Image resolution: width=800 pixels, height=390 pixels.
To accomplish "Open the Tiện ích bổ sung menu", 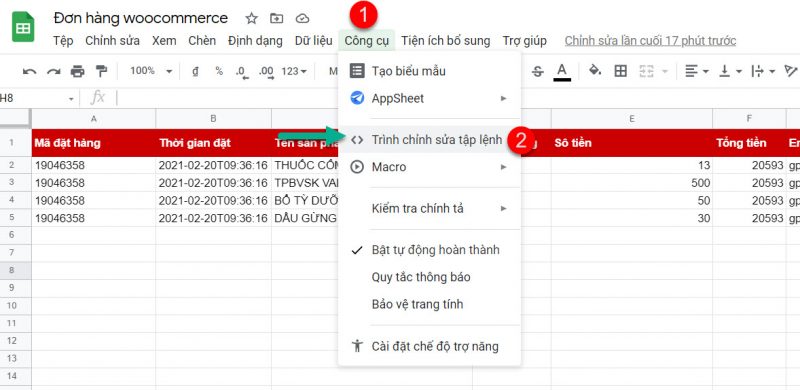I will pyautogui.click(x=445, y=41).
